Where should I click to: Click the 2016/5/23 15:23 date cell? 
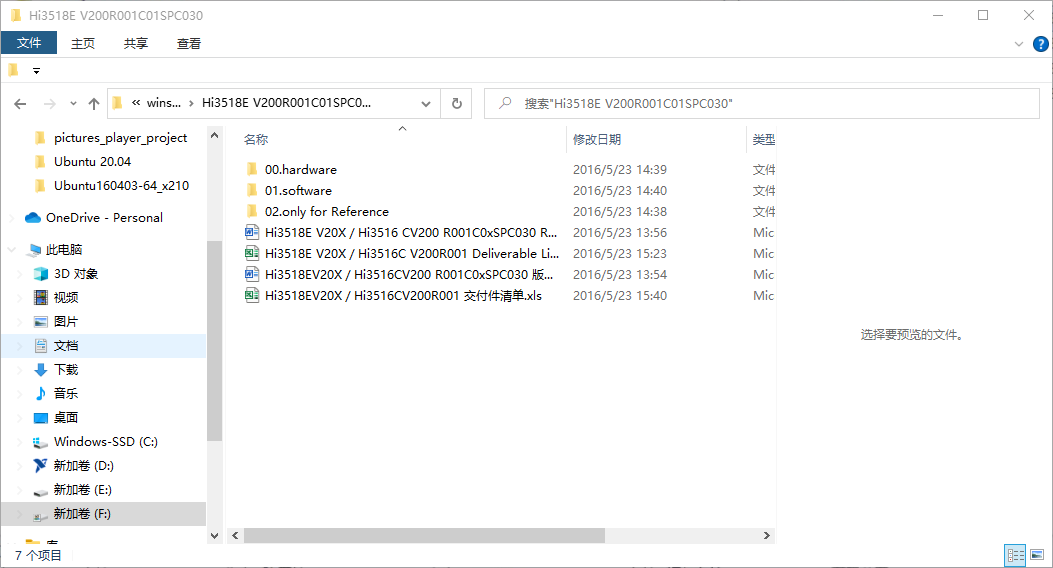619,253
